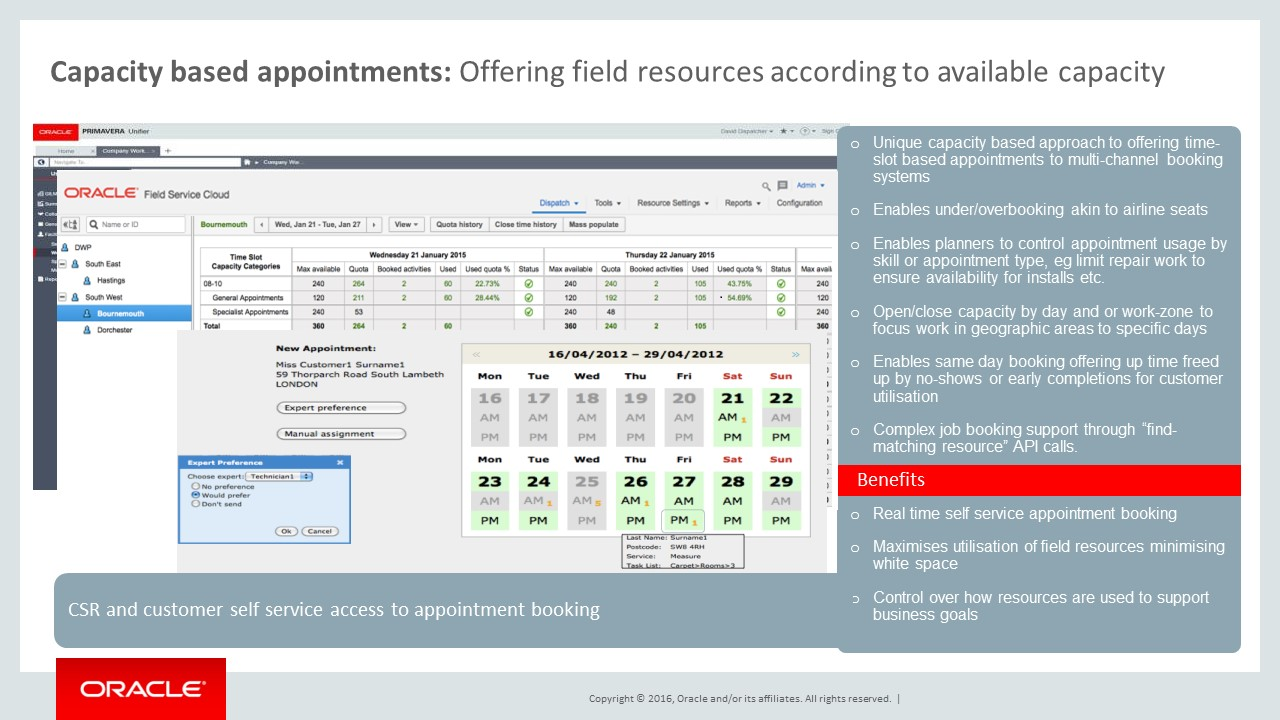
Task: Click the Expert preference button
Action: (x=341, y=408)
